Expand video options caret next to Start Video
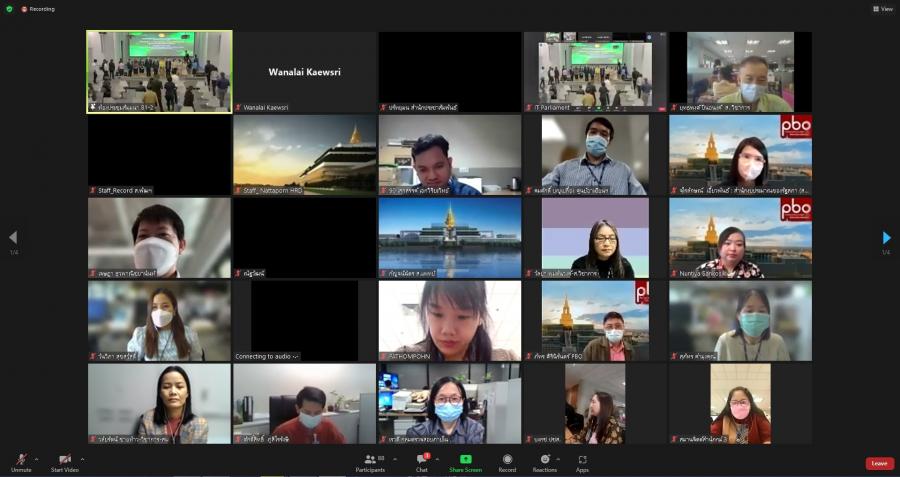 pyautogui.click(x=82, y=459)
